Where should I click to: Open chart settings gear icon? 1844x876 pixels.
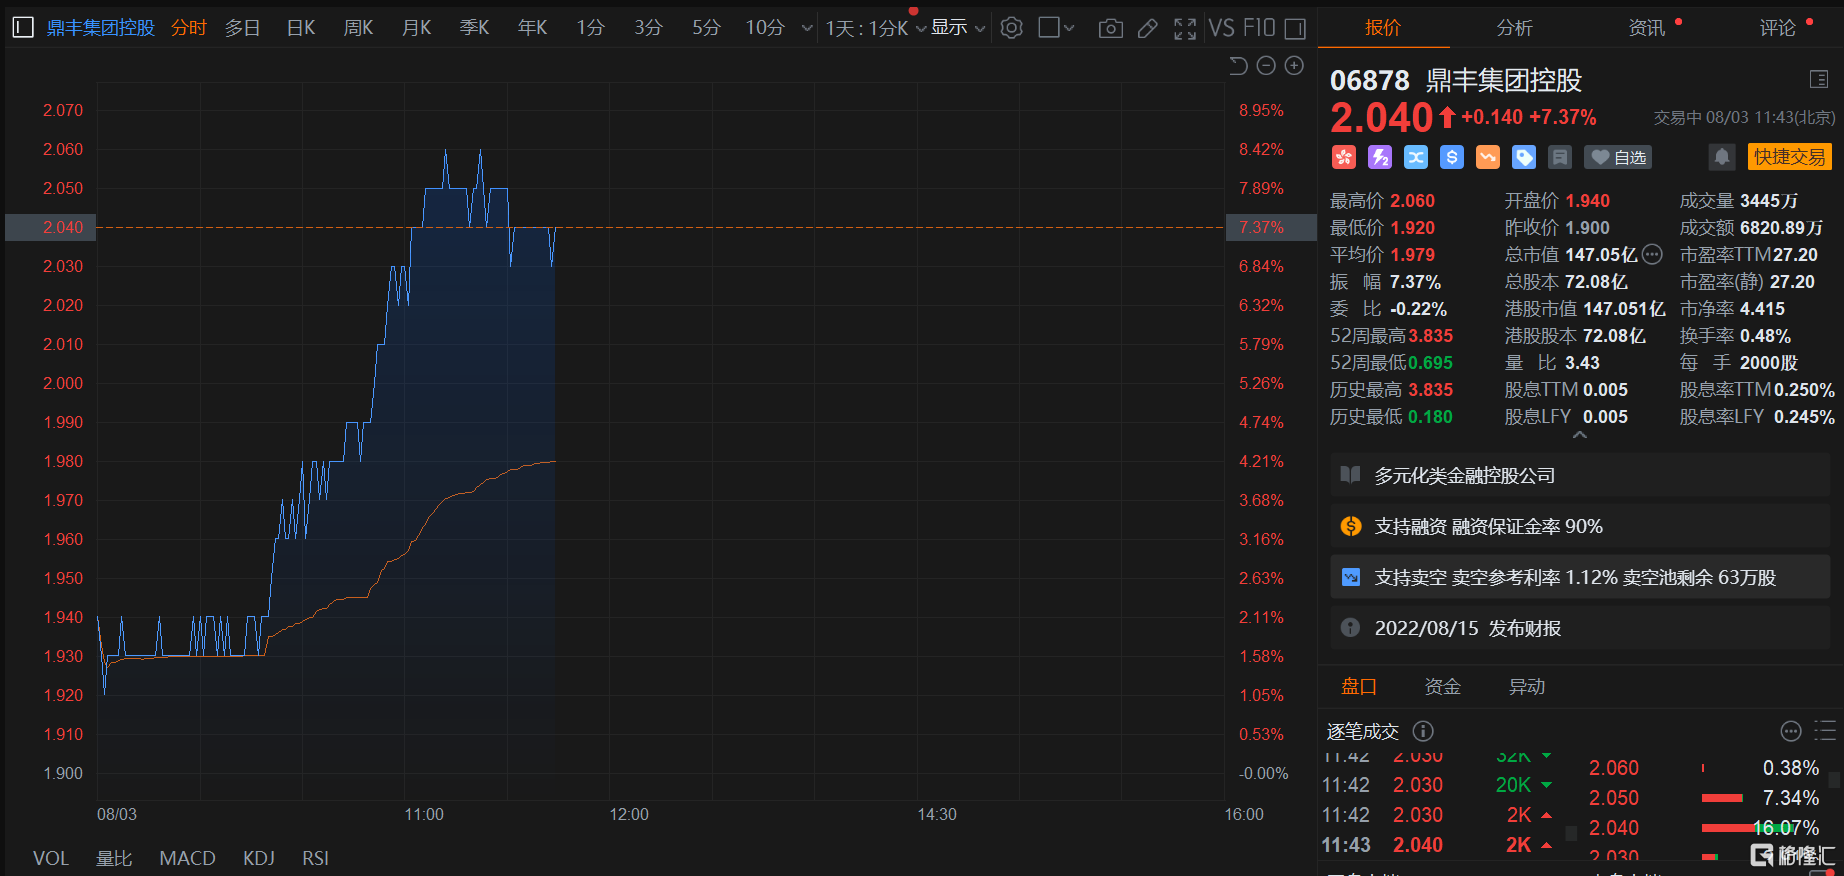(x=1012, y=28)
